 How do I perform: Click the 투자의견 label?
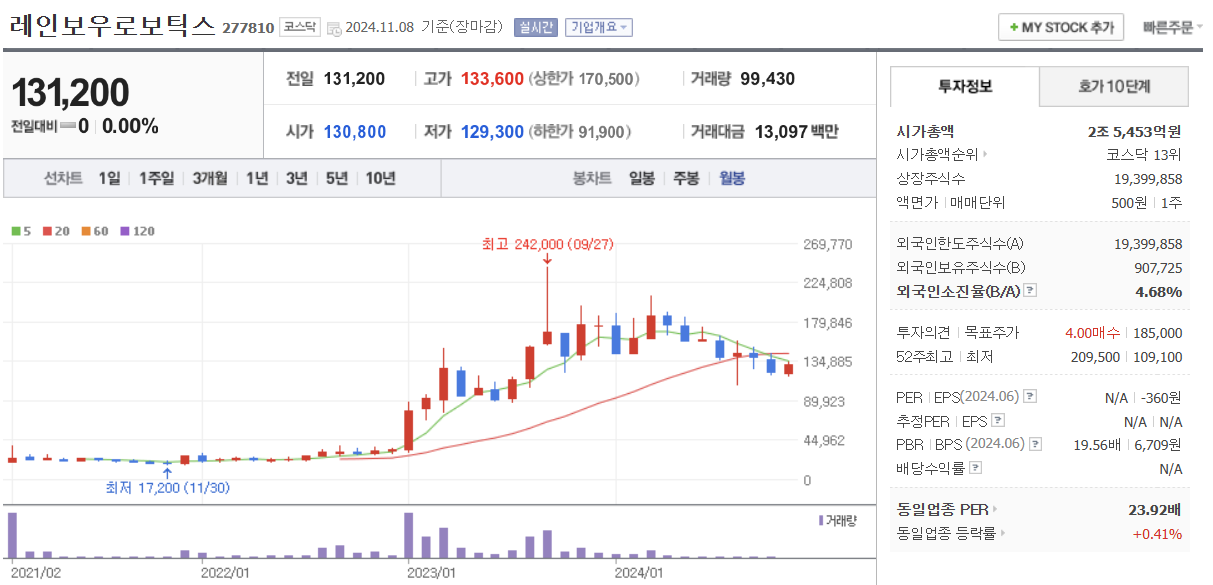point(925,333)
